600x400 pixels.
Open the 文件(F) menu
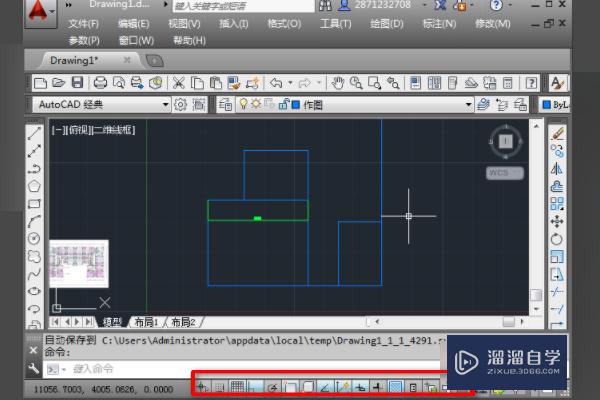coord(83,24)
